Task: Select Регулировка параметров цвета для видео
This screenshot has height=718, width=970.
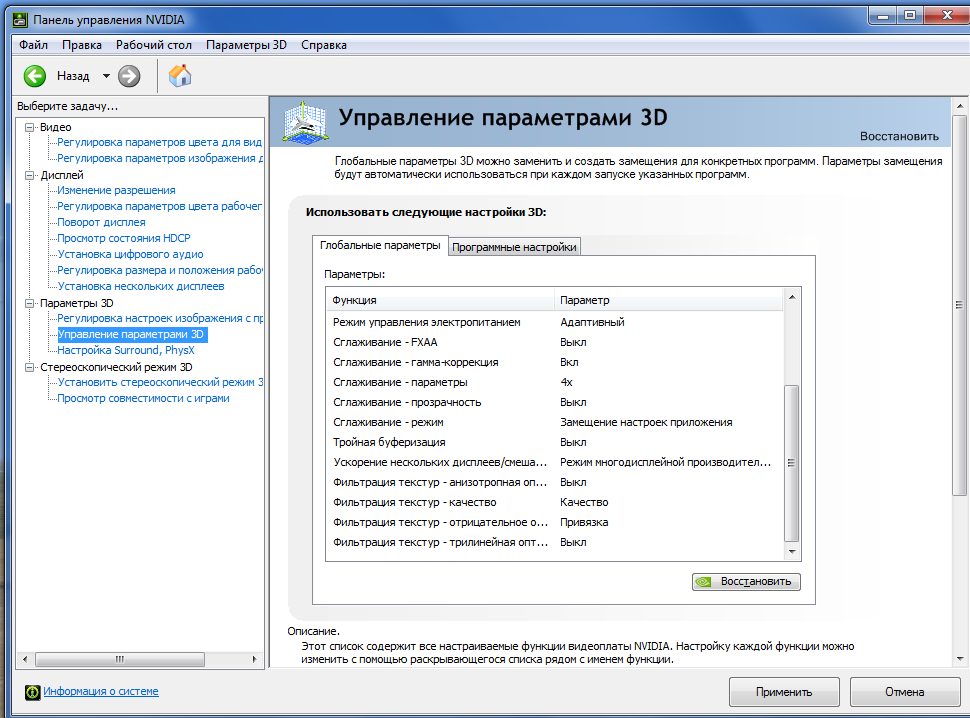Action: pos(160,142)
